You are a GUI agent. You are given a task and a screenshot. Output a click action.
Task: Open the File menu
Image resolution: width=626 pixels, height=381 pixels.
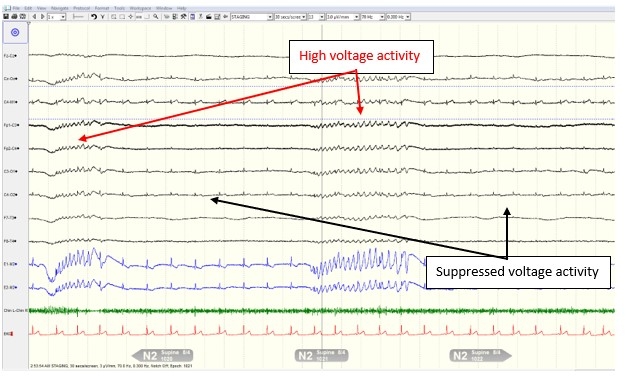point(16,8)
